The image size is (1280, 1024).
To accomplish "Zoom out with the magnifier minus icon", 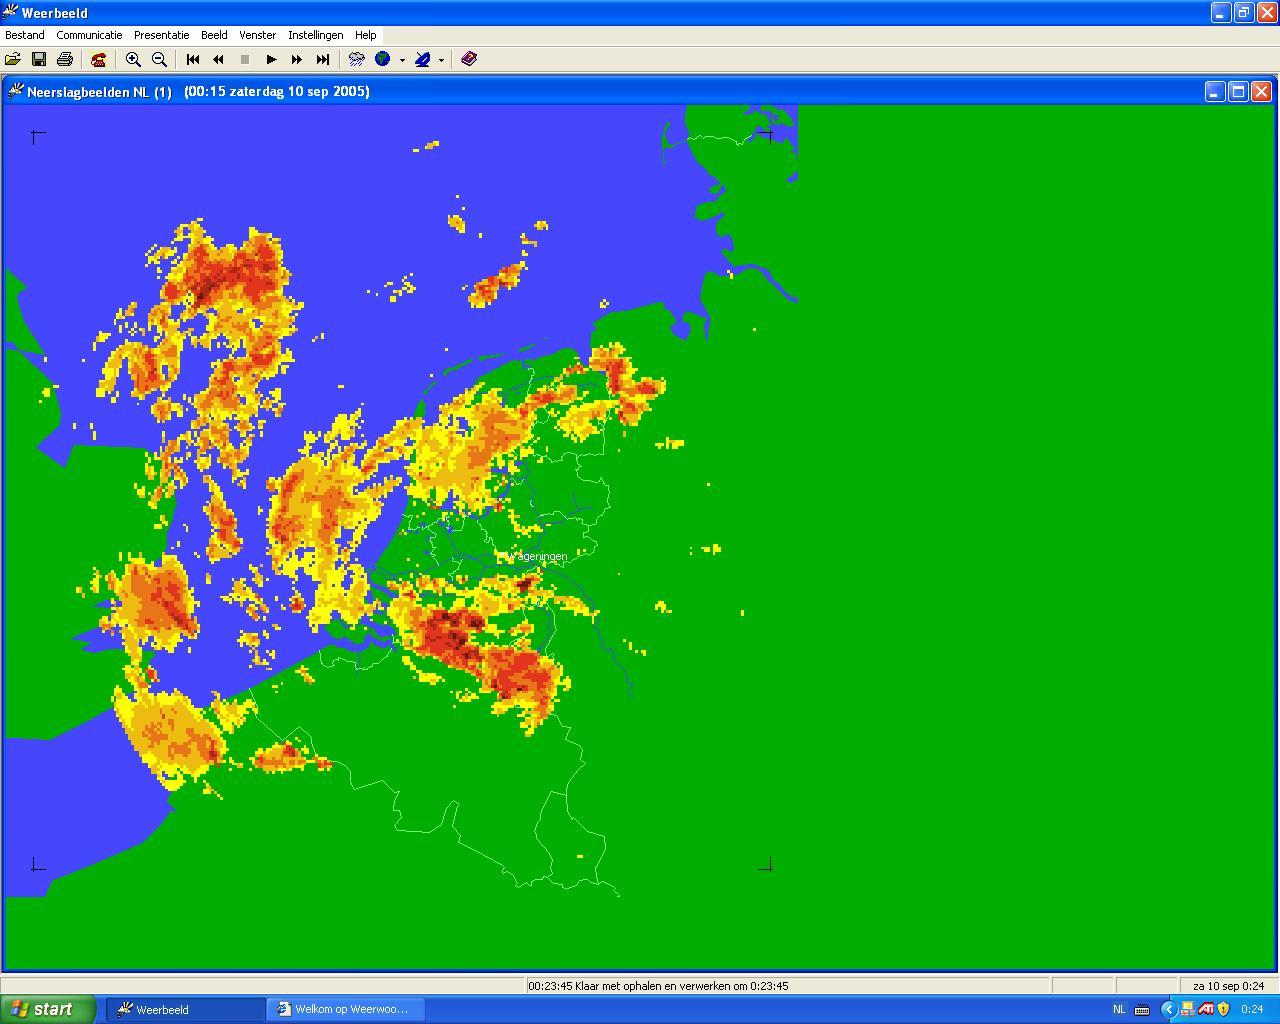I will click(159, 59).
